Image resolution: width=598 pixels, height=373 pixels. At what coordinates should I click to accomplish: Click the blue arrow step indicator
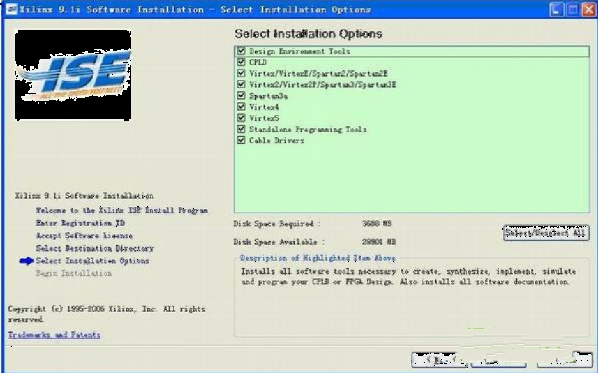click(27, 261)
